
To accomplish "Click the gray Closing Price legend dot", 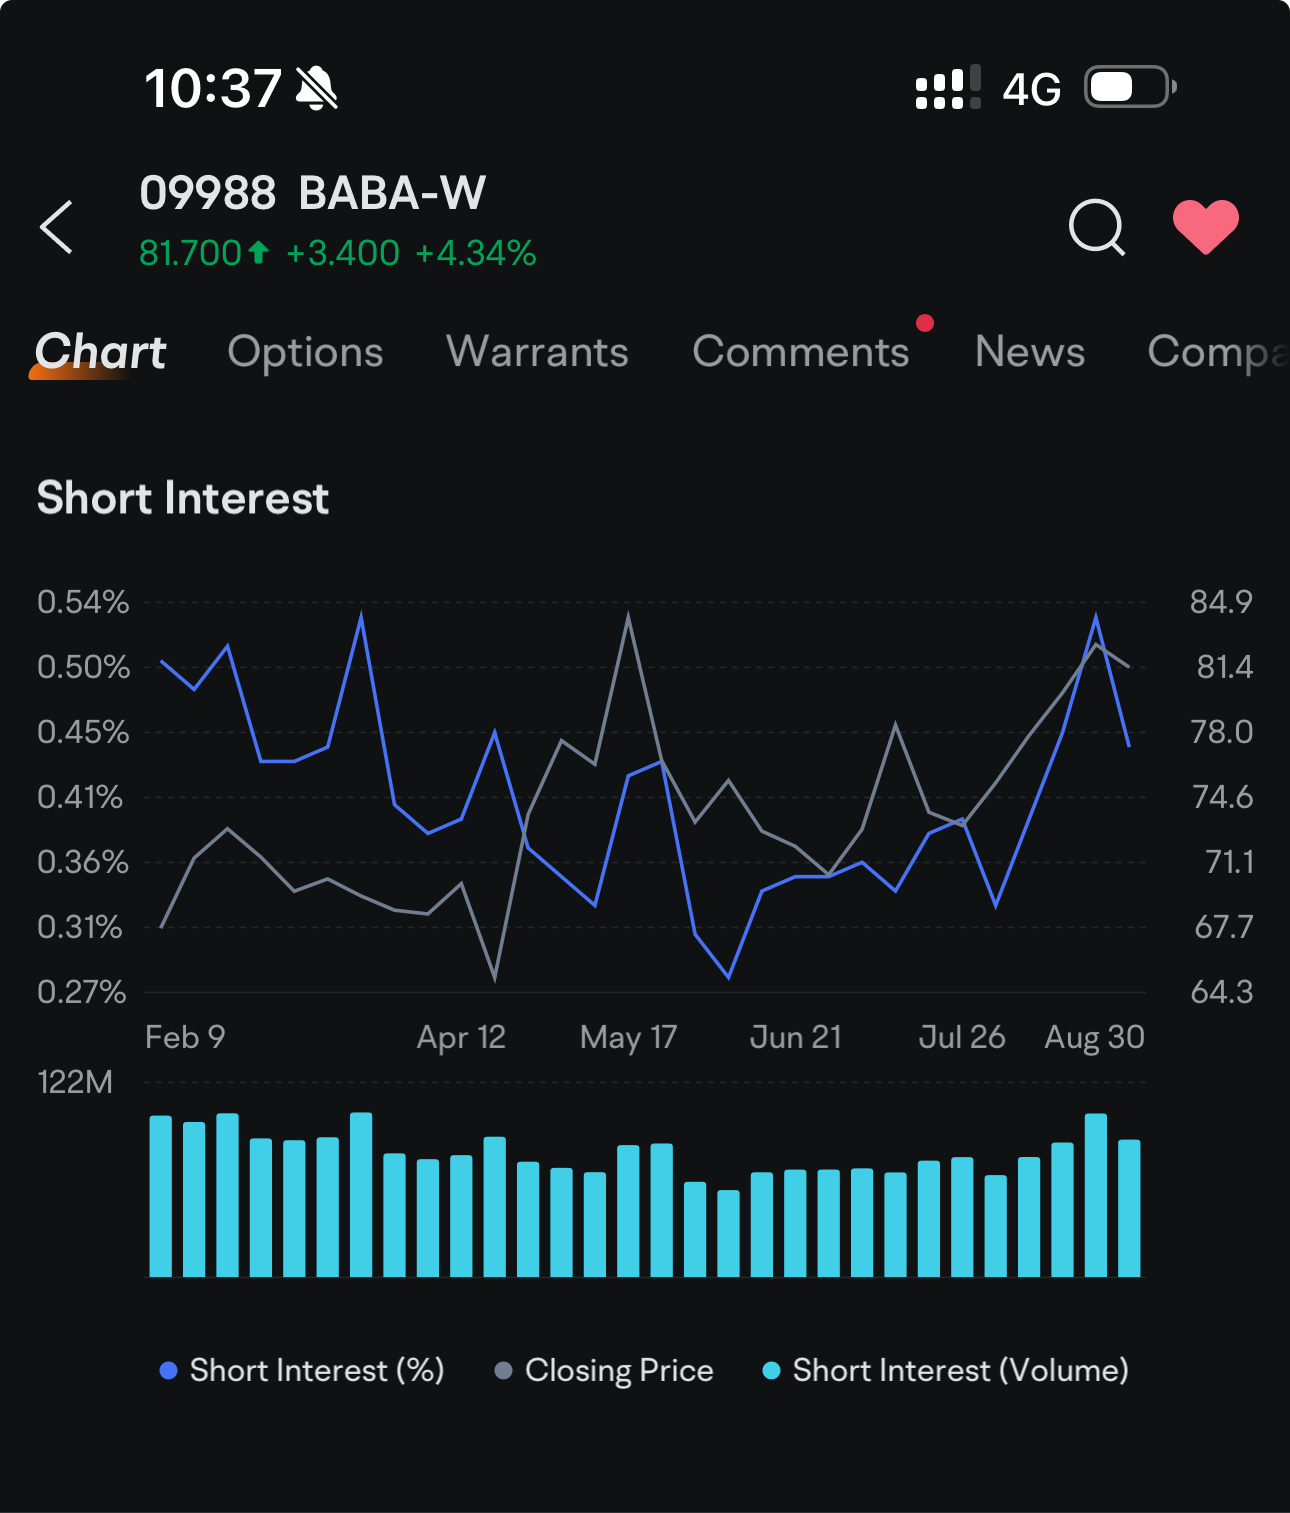I will pos(504,1370).
